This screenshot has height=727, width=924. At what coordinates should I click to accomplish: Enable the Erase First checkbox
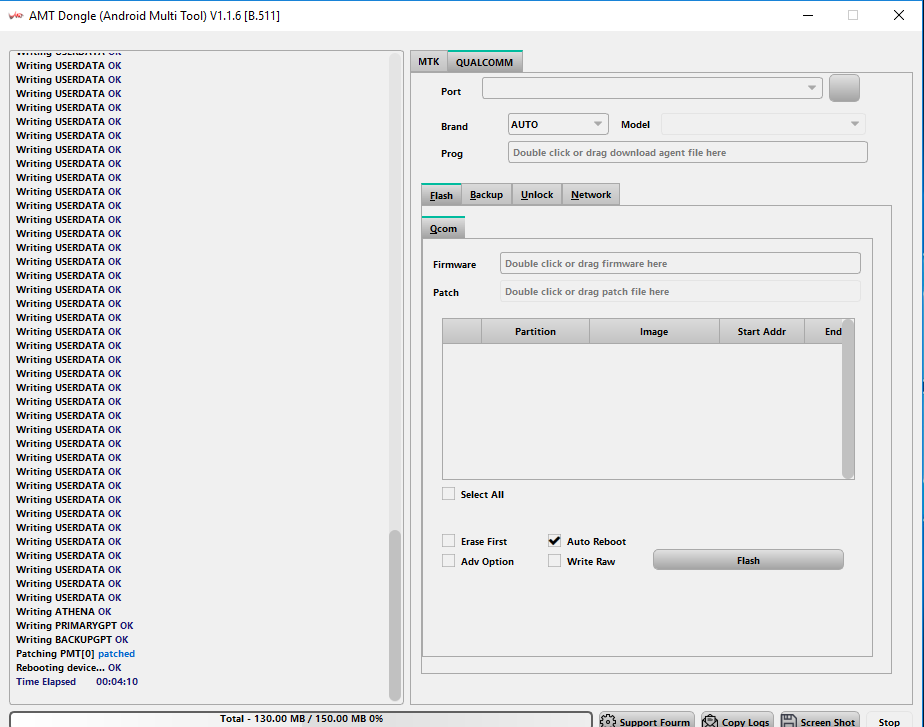(449, 541)
